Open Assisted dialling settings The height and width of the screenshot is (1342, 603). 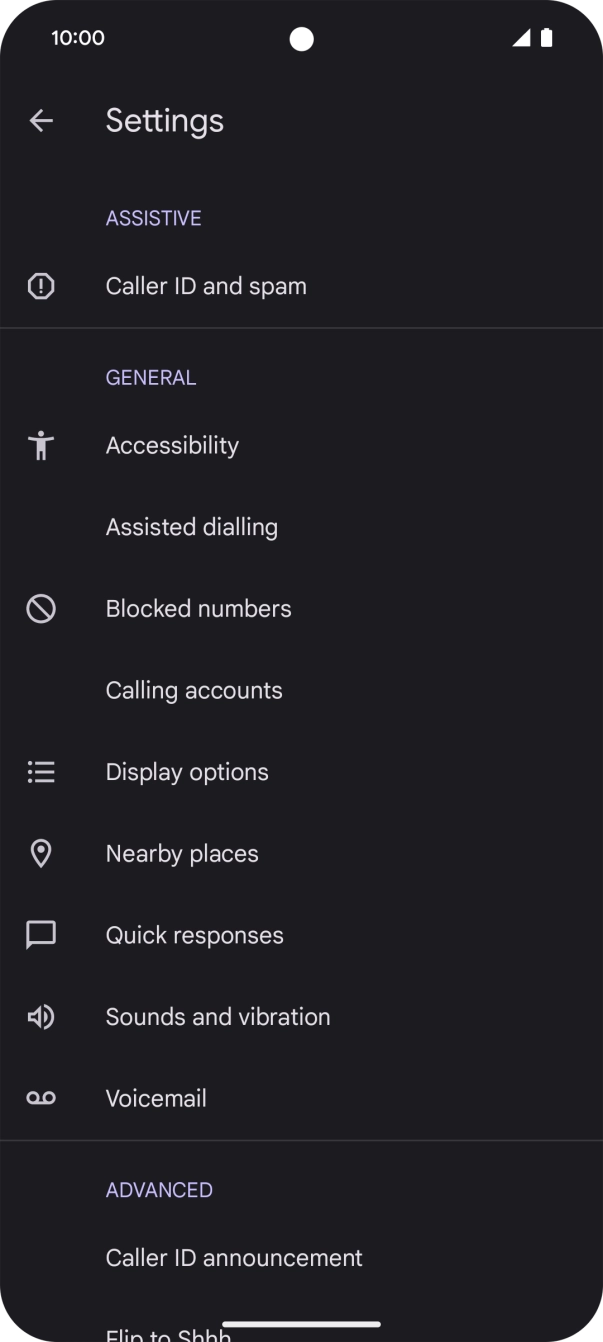click(191, 527)
